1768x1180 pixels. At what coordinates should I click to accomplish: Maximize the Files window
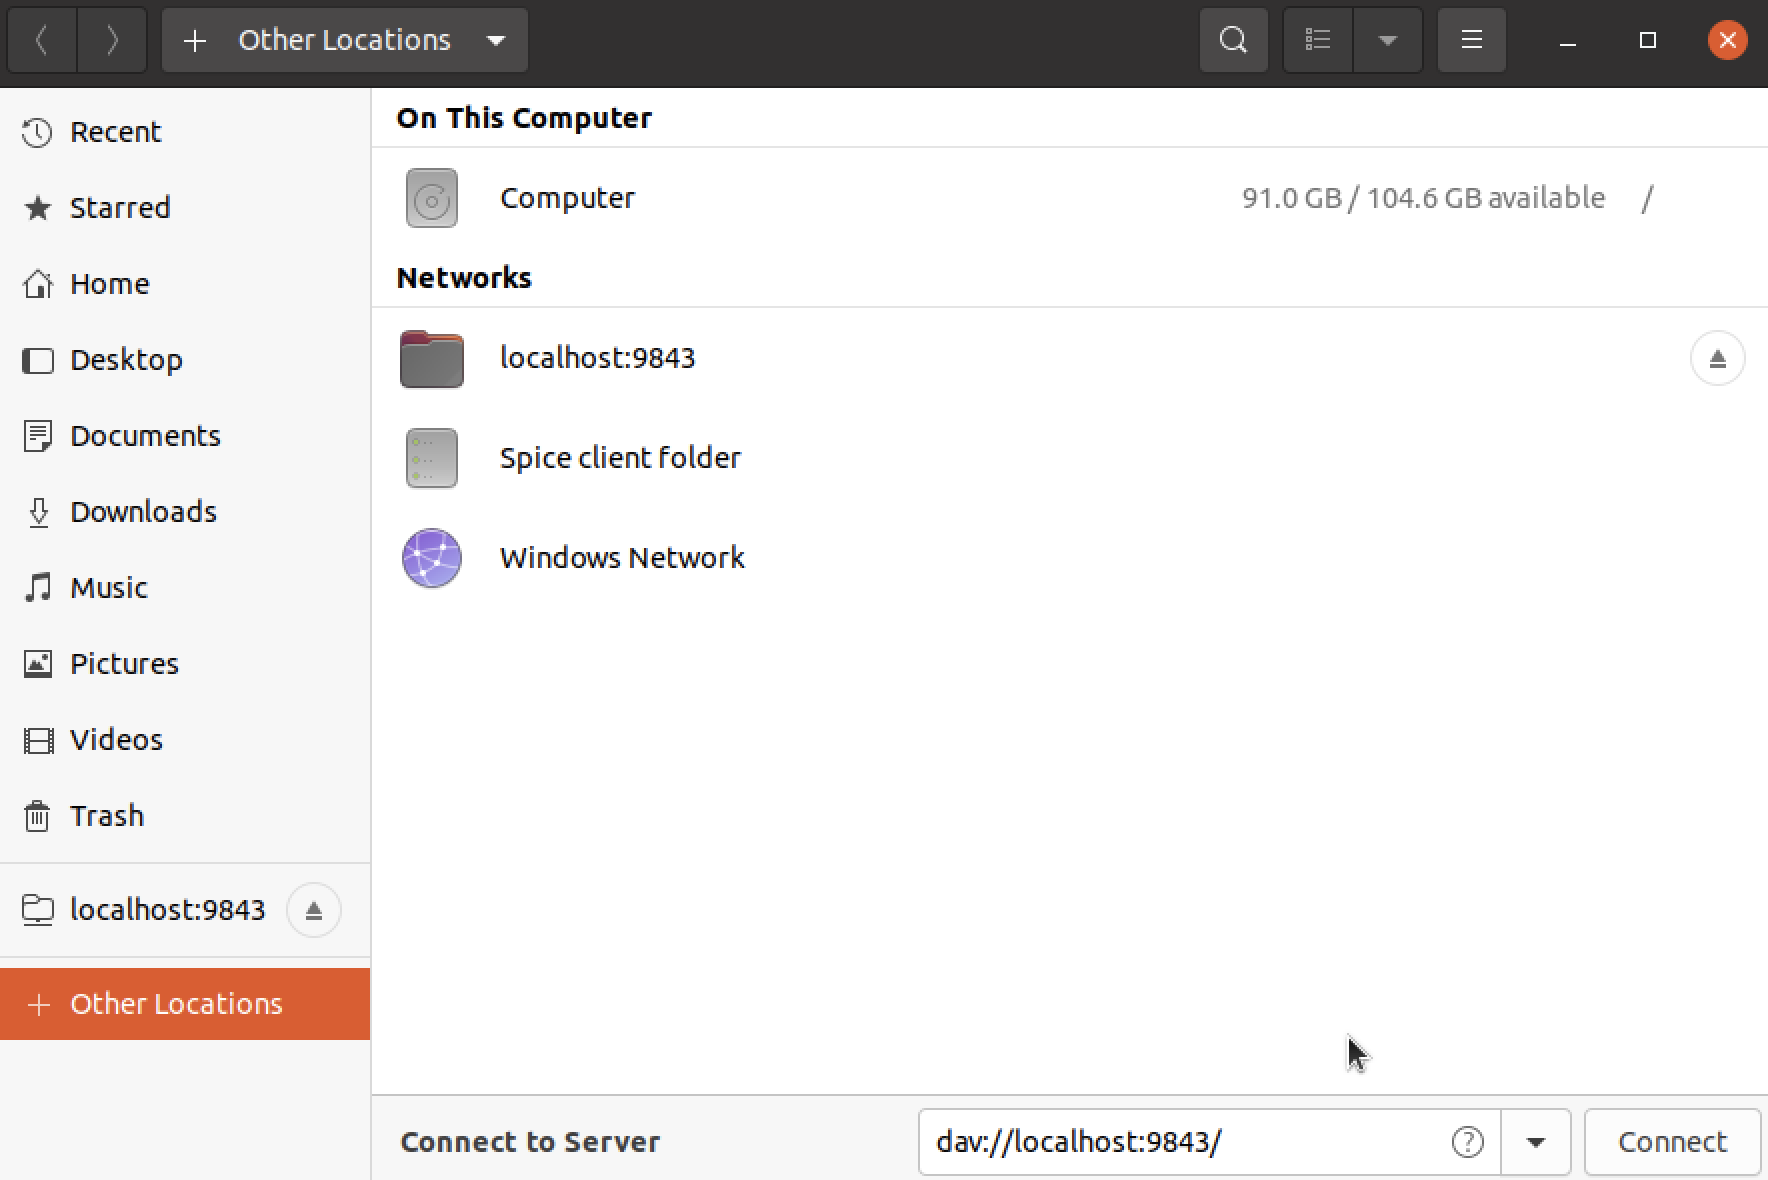pos(1648,40)
